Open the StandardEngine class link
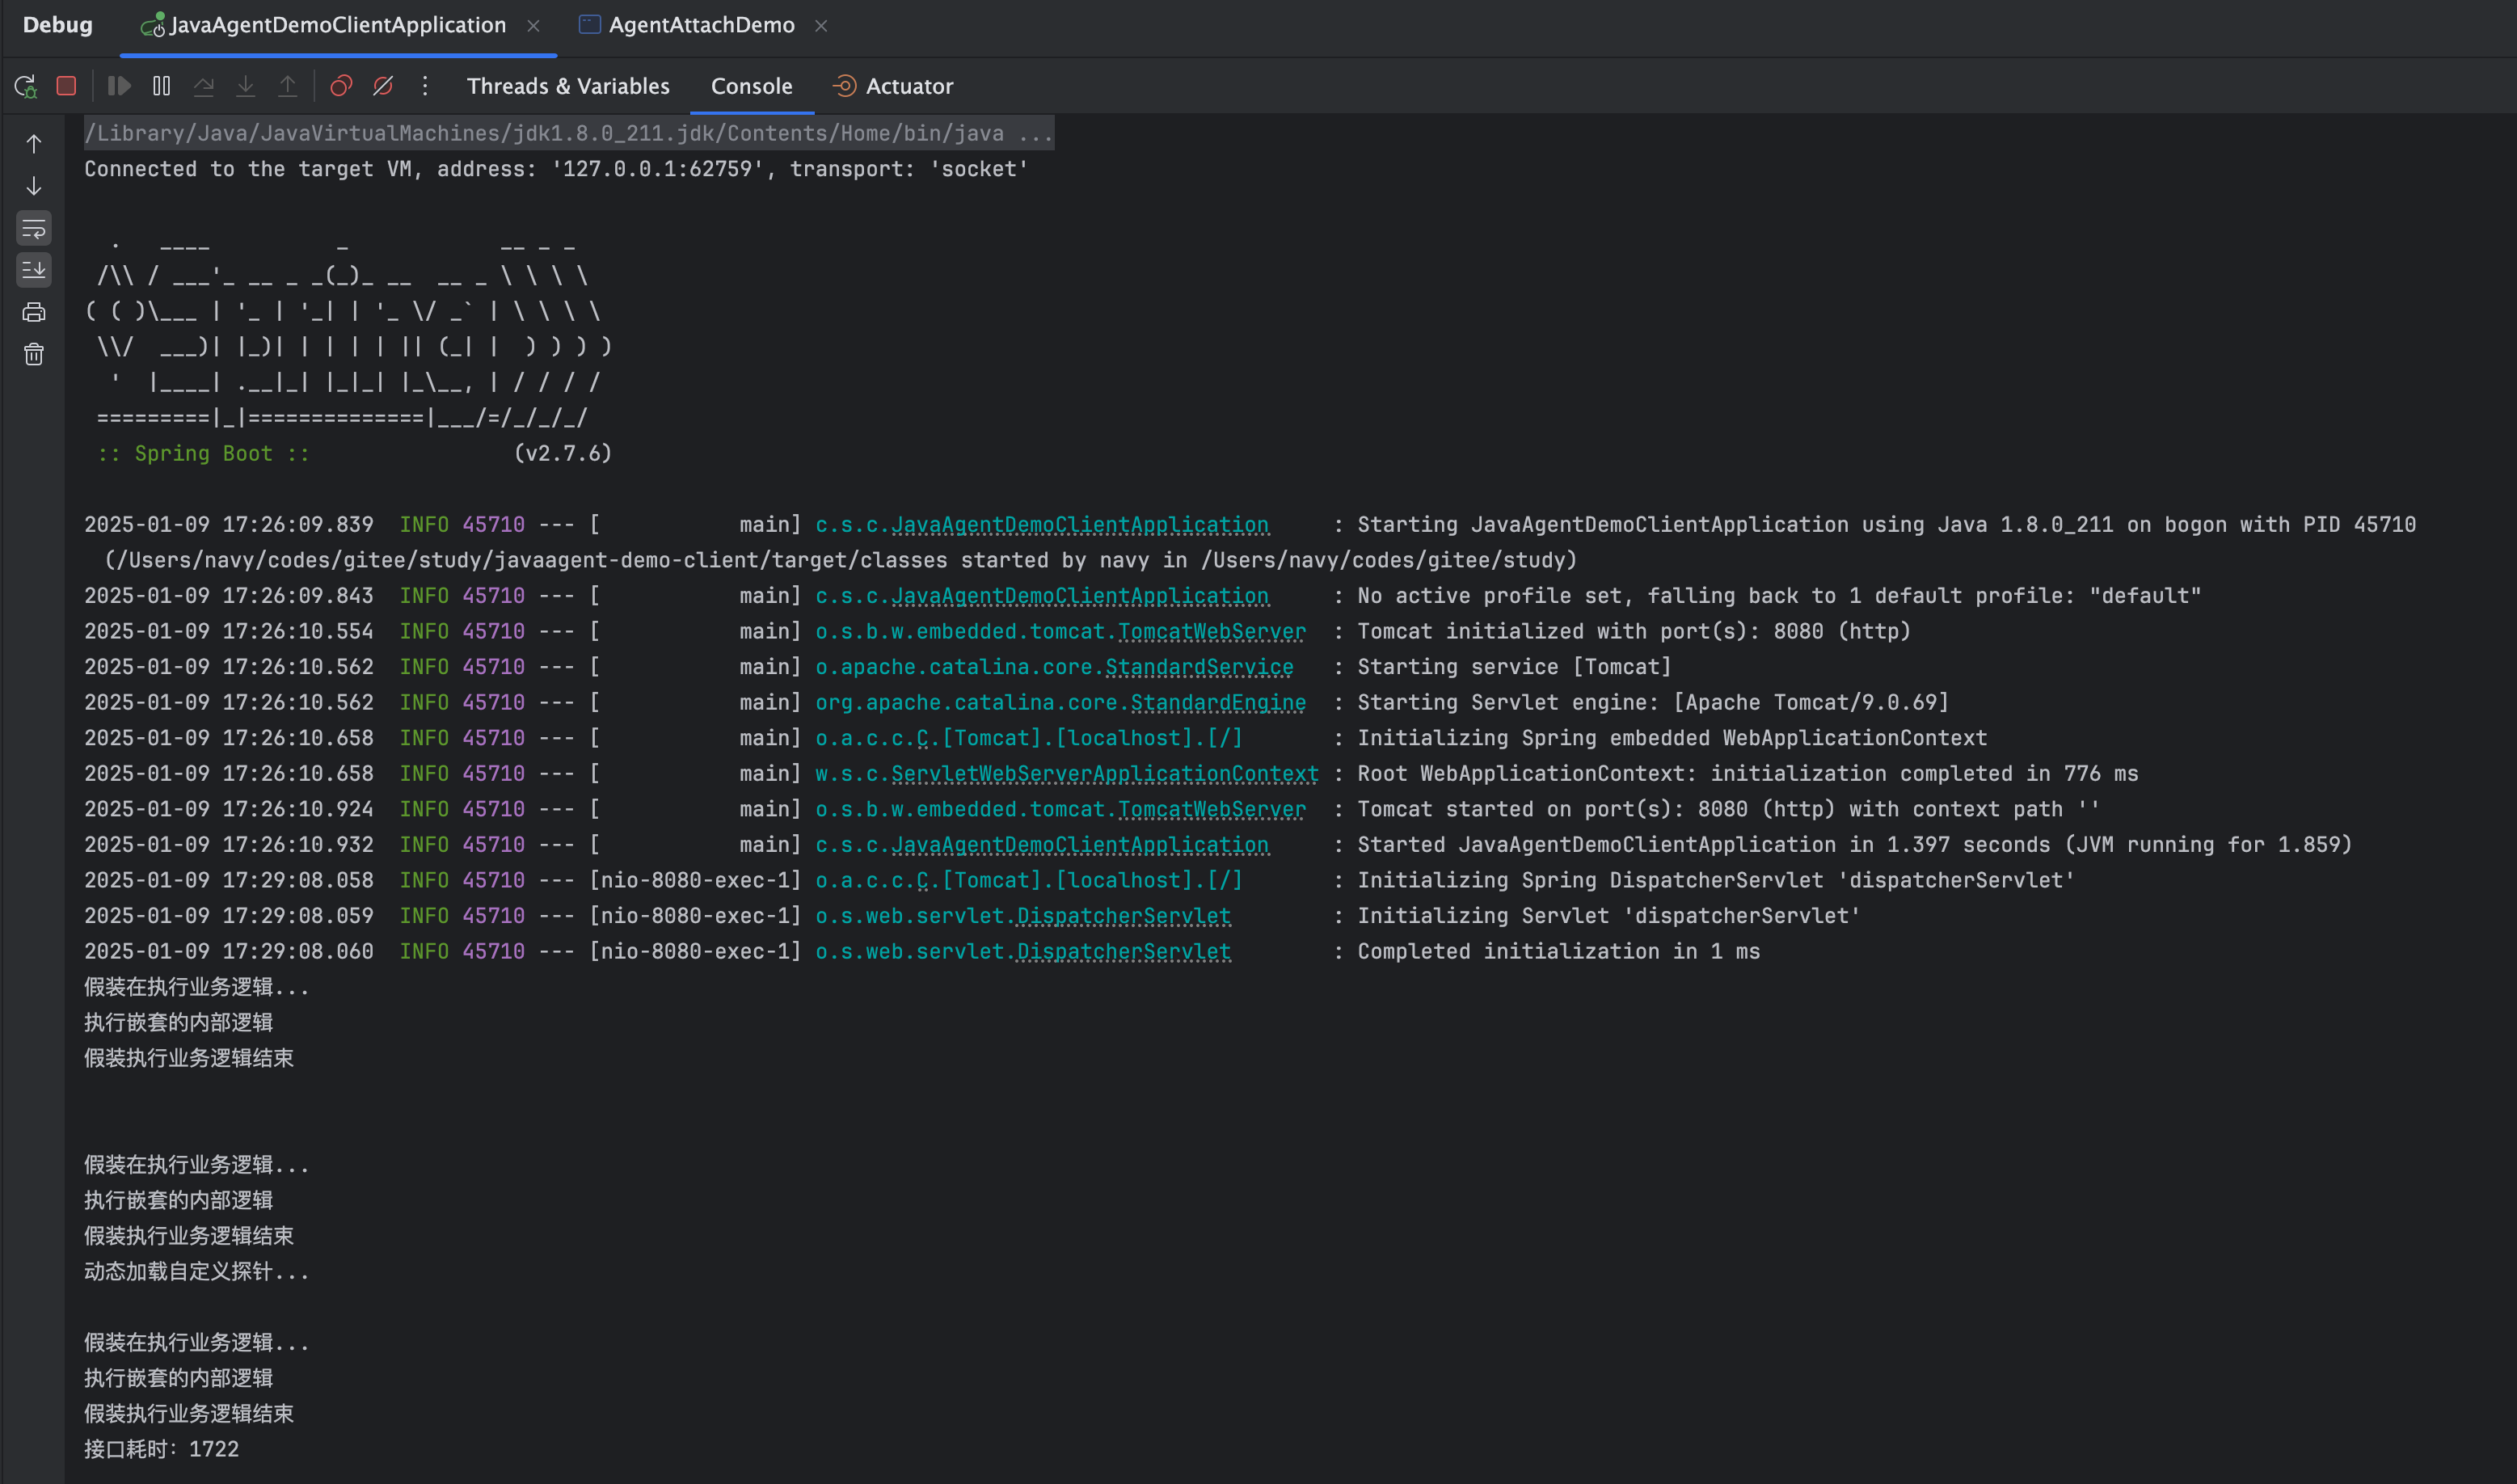 click(x=1218, y=702)
